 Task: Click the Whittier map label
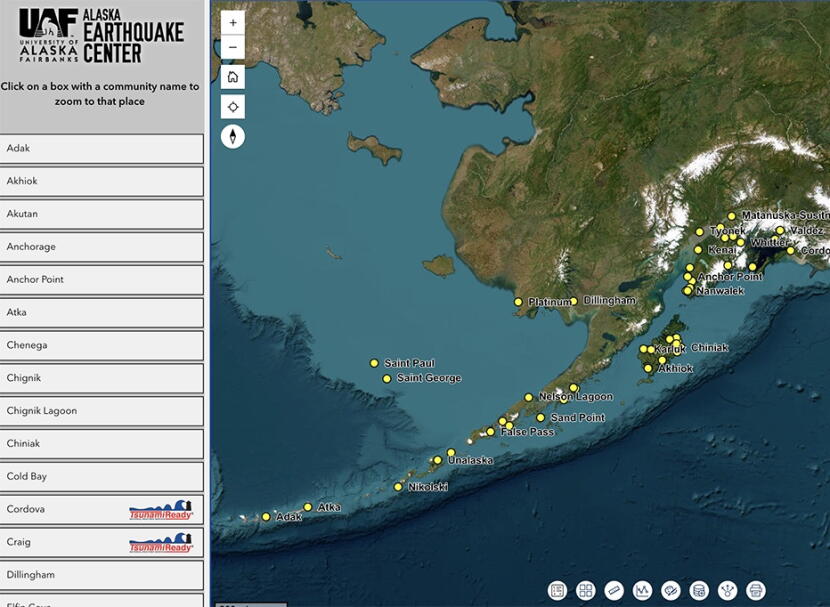click(770, 242)
